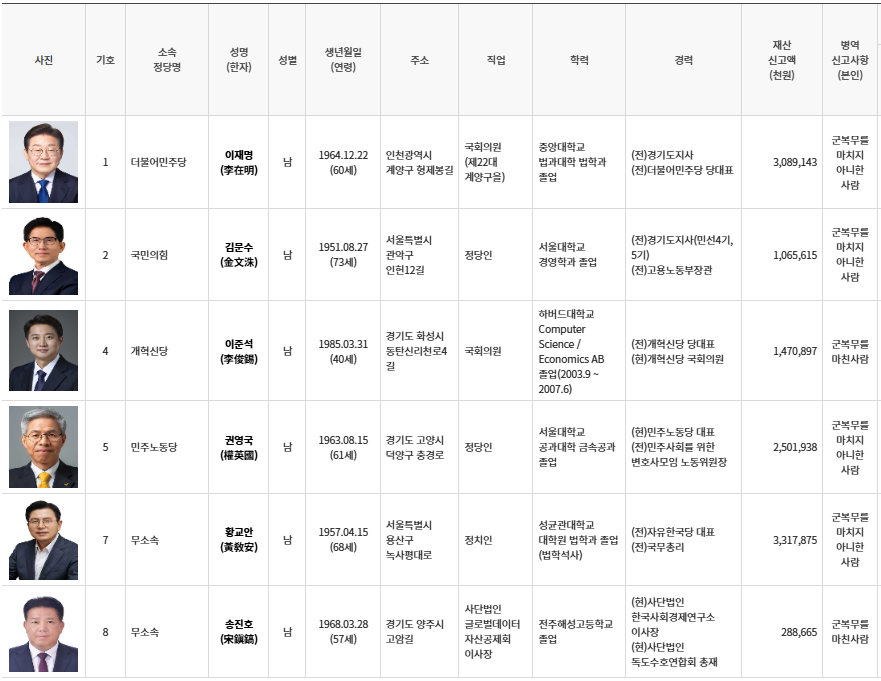Click asset value 2,501,938
881x681 pixels.
[x=794, y=447]
